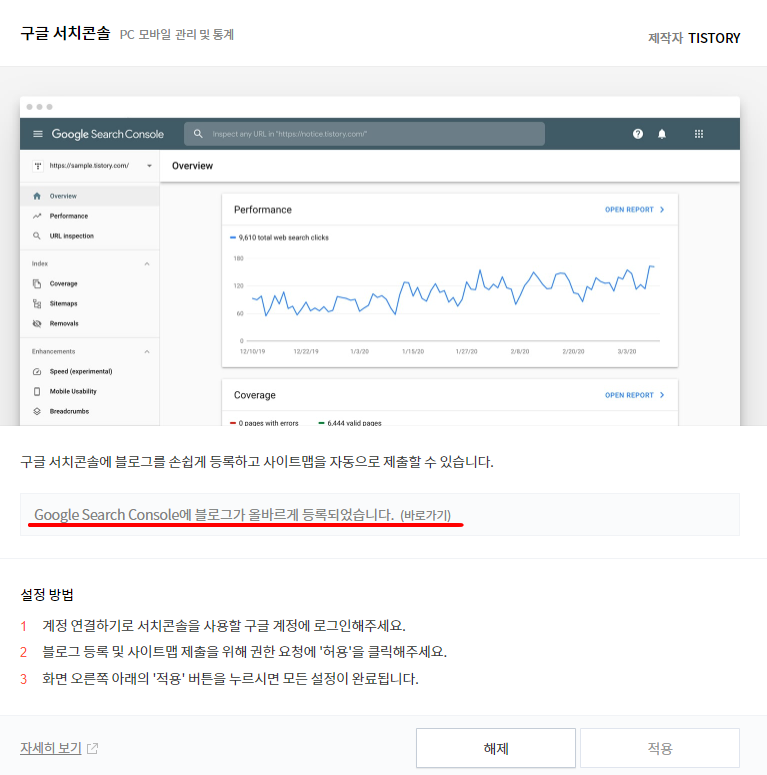Viewport: 767px width, 775px height.
Task: Select Removals in the sidebar
Action: click(x=90, y=323)
